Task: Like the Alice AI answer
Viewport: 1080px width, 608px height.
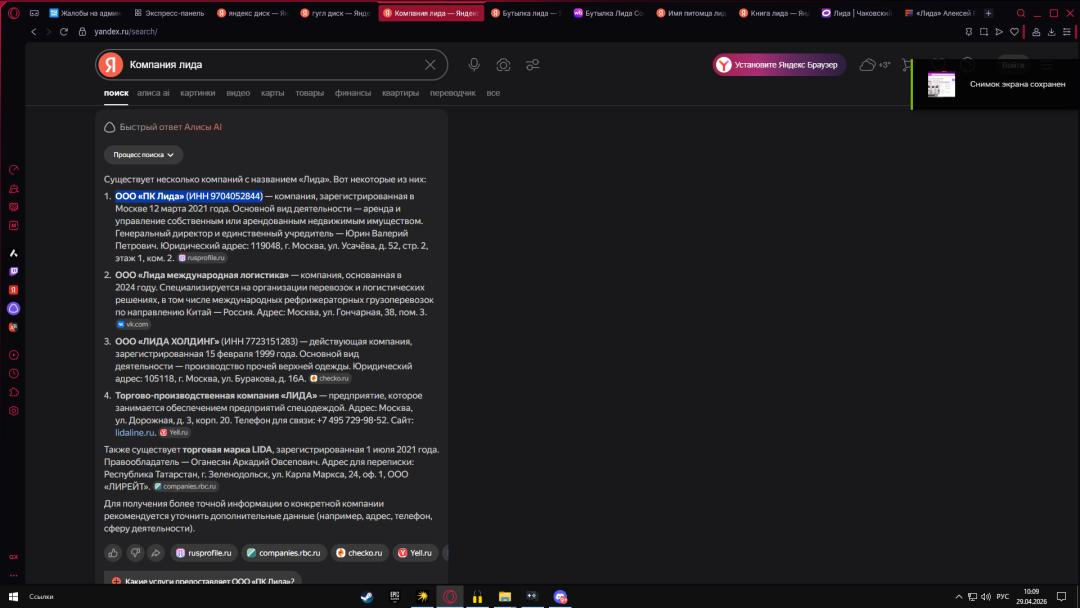Action: click(x=113, y=553)
